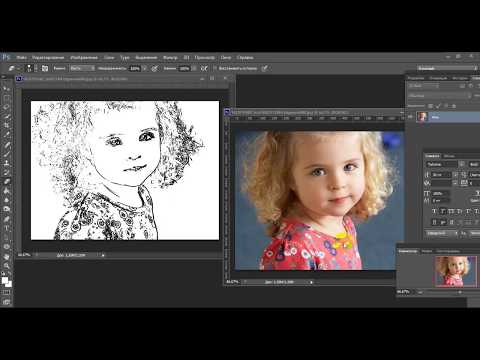
Task: Select the Ellipse shape tool
Action: coord(6,247)
